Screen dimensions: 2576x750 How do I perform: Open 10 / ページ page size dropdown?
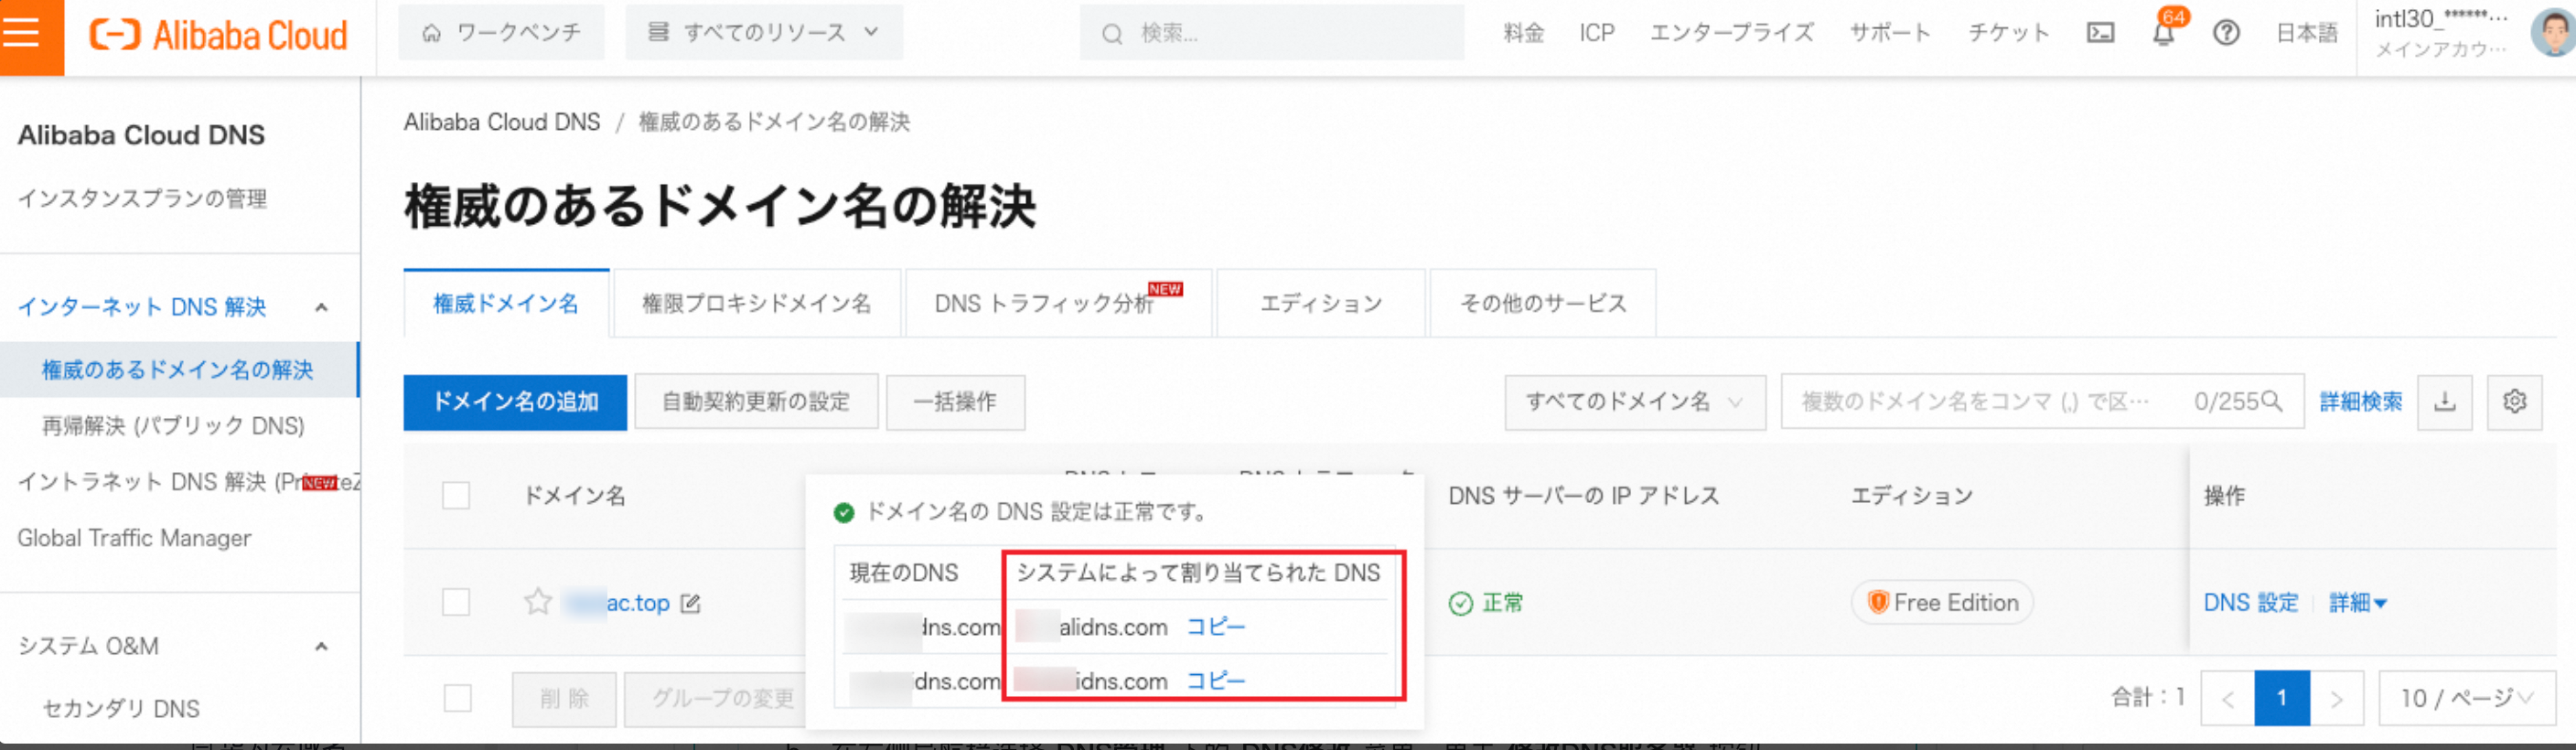(x=2466, y=698)
